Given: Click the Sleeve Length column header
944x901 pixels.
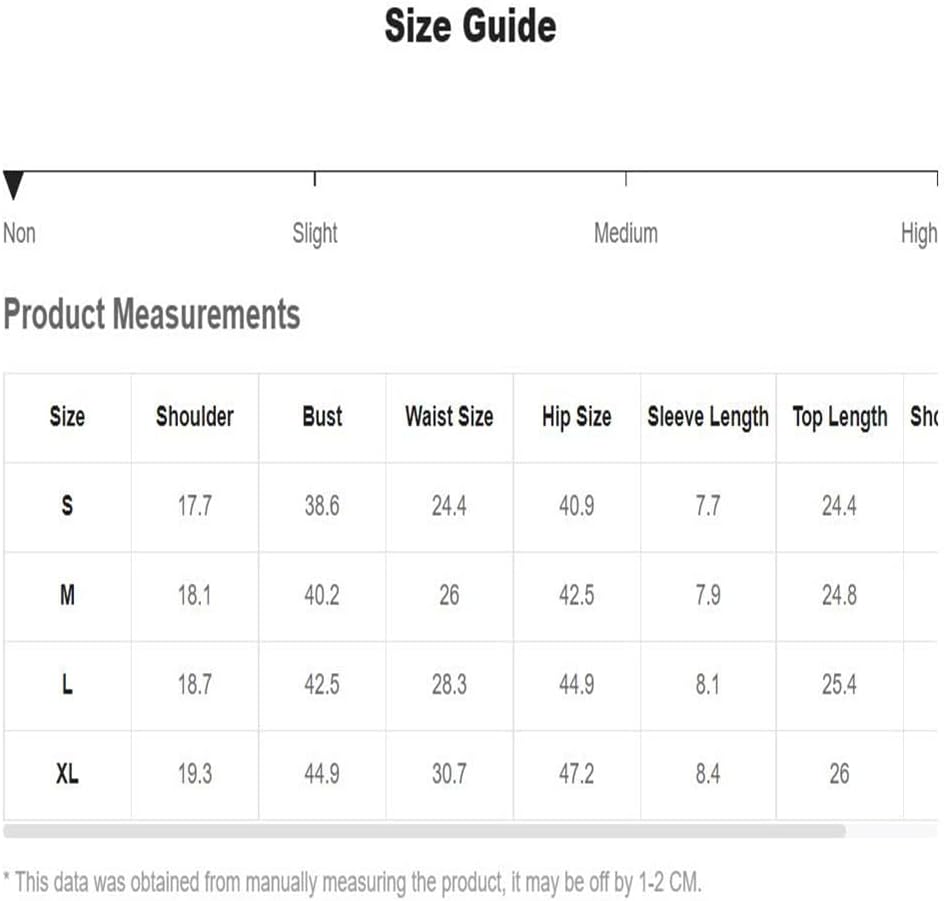Looking at the screenshot, I should [x=708, y=417].
